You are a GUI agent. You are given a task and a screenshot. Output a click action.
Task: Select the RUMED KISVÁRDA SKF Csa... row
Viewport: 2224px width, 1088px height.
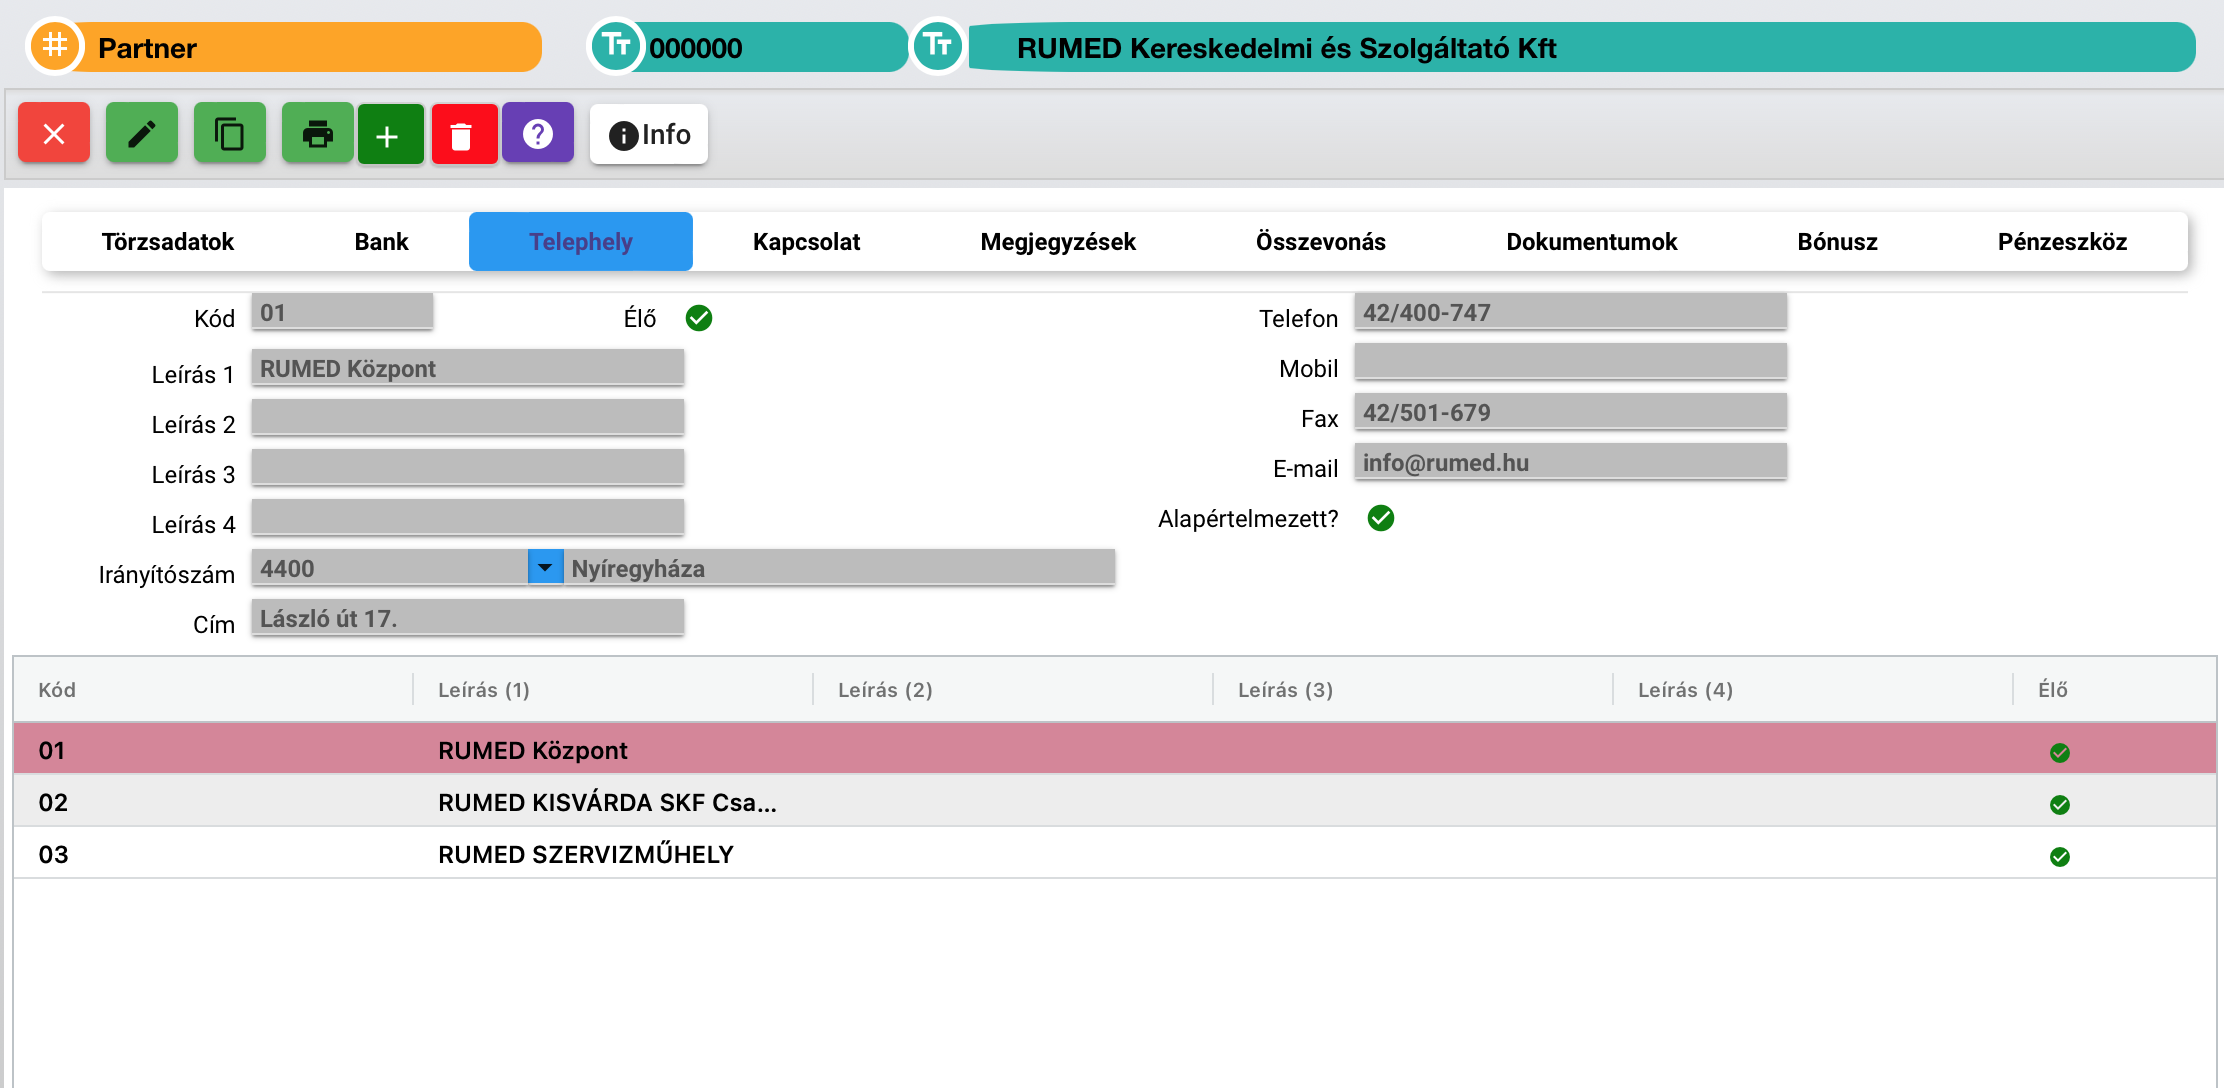[x=1115, y=802]
